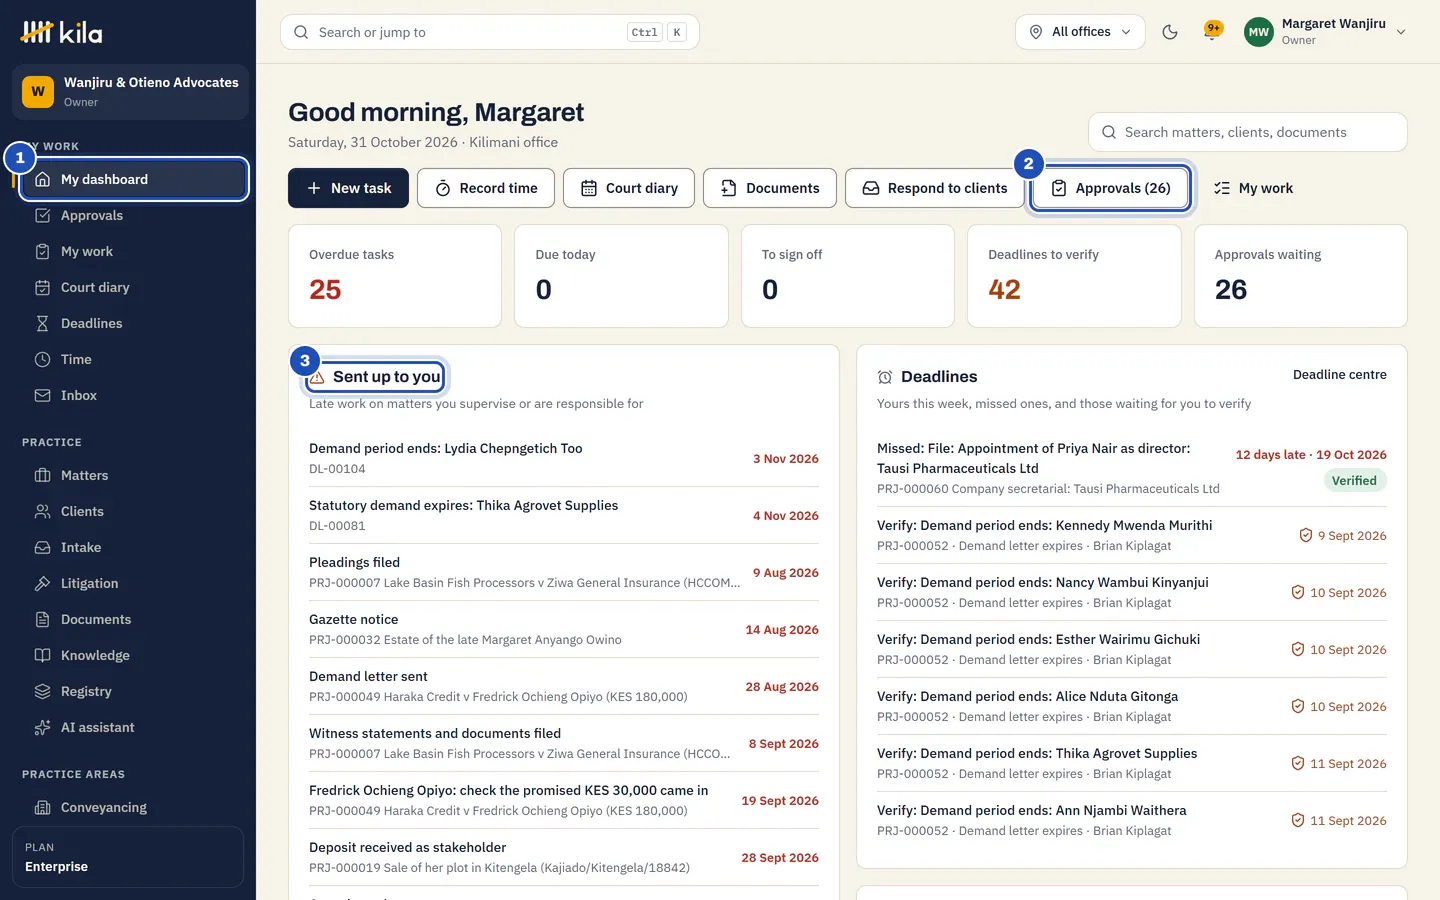The height and width of the screenshot is (900, 1440).
Task: Click the Enterprise plan box
Action: point(128,857)
